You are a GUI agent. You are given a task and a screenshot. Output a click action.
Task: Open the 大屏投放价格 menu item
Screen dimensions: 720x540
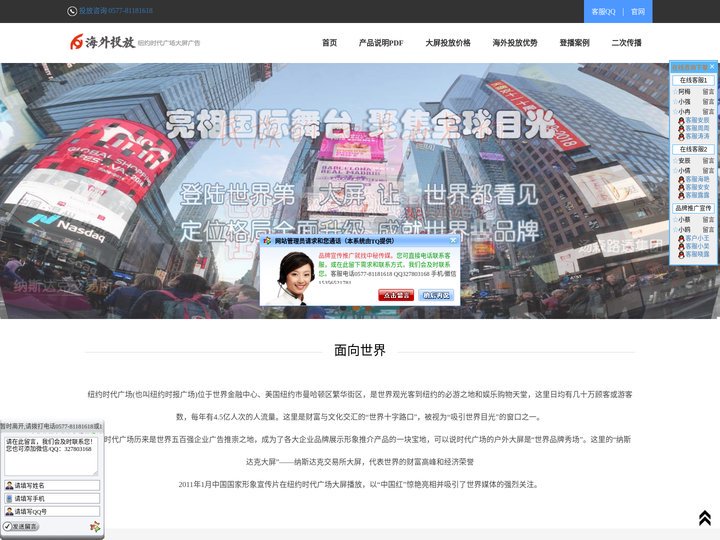pyautogui.click(x=448, y=43)
